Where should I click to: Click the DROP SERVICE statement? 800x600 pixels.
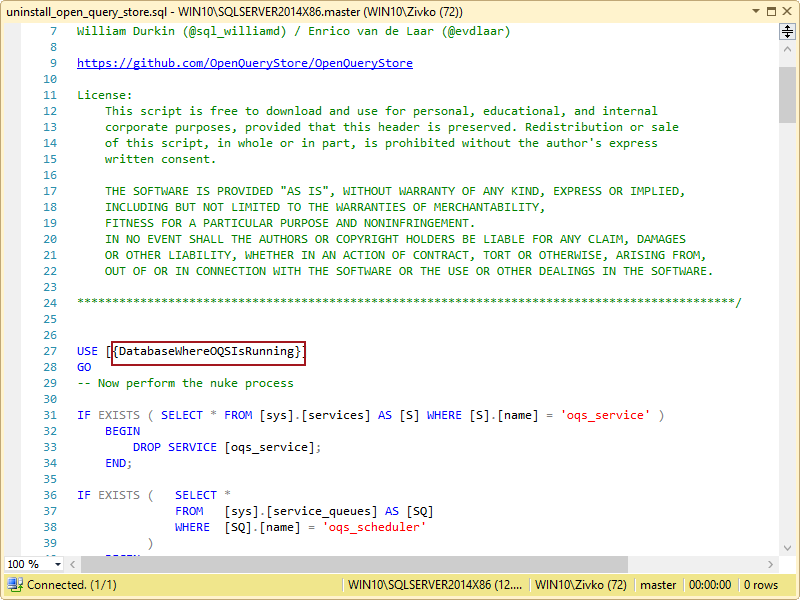point(227,447)
